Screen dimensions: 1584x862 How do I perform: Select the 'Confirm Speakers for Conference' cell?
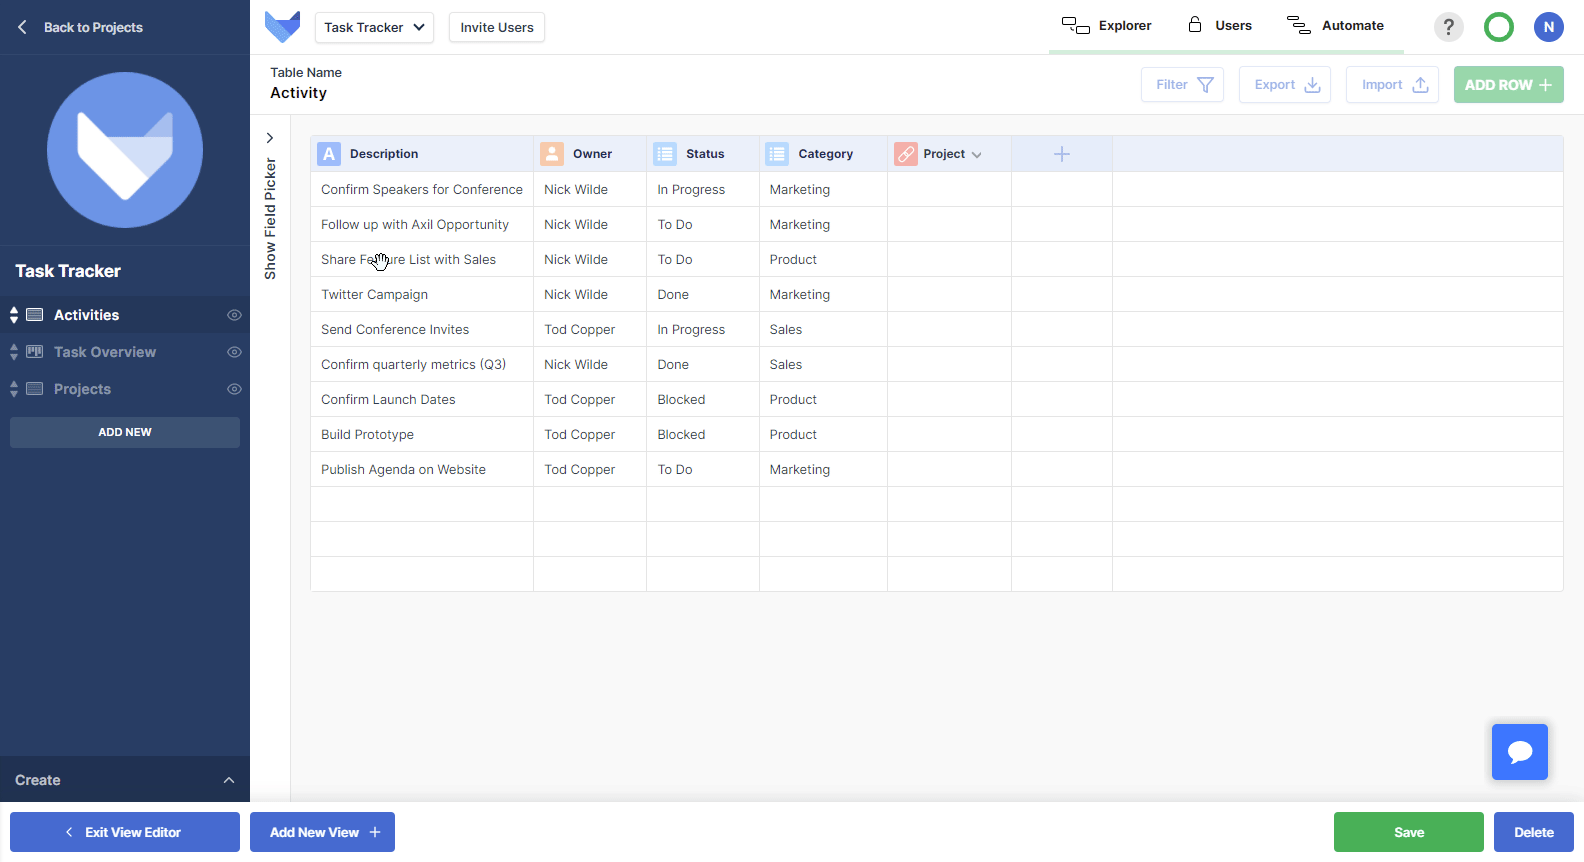click(422, 189)
